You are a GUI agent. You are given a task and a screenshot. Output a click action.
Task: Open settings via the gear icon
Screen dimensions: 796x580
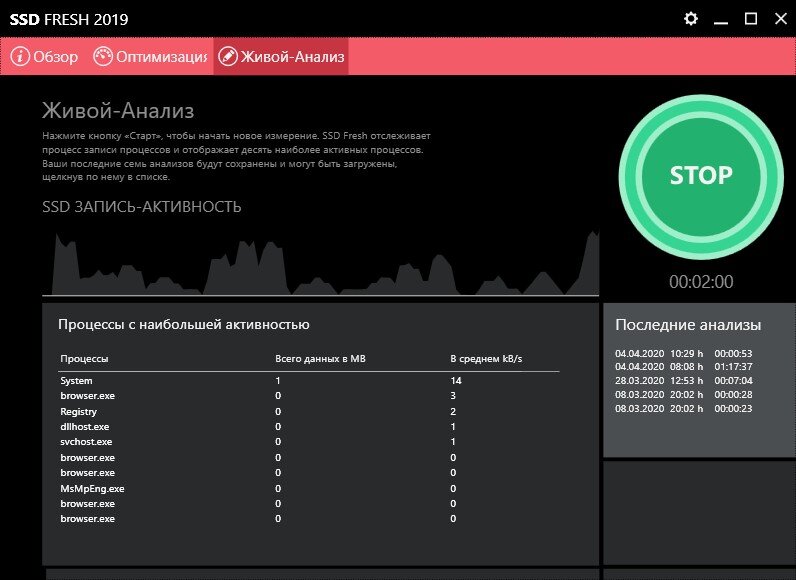(x=690, y=19)
